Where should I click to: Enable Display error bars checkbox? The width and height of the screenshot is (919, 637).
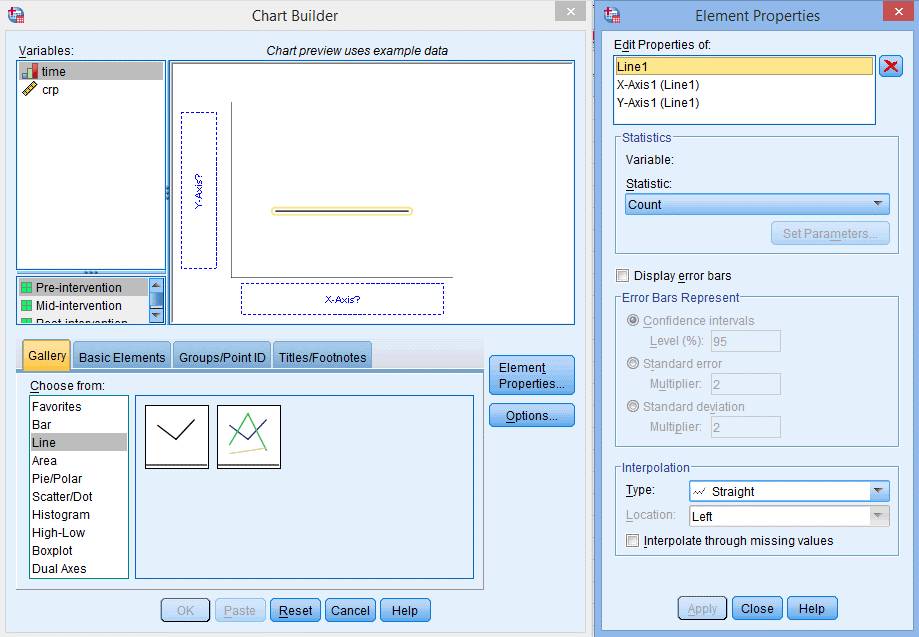pyautogui.click(x=622, y=275)
